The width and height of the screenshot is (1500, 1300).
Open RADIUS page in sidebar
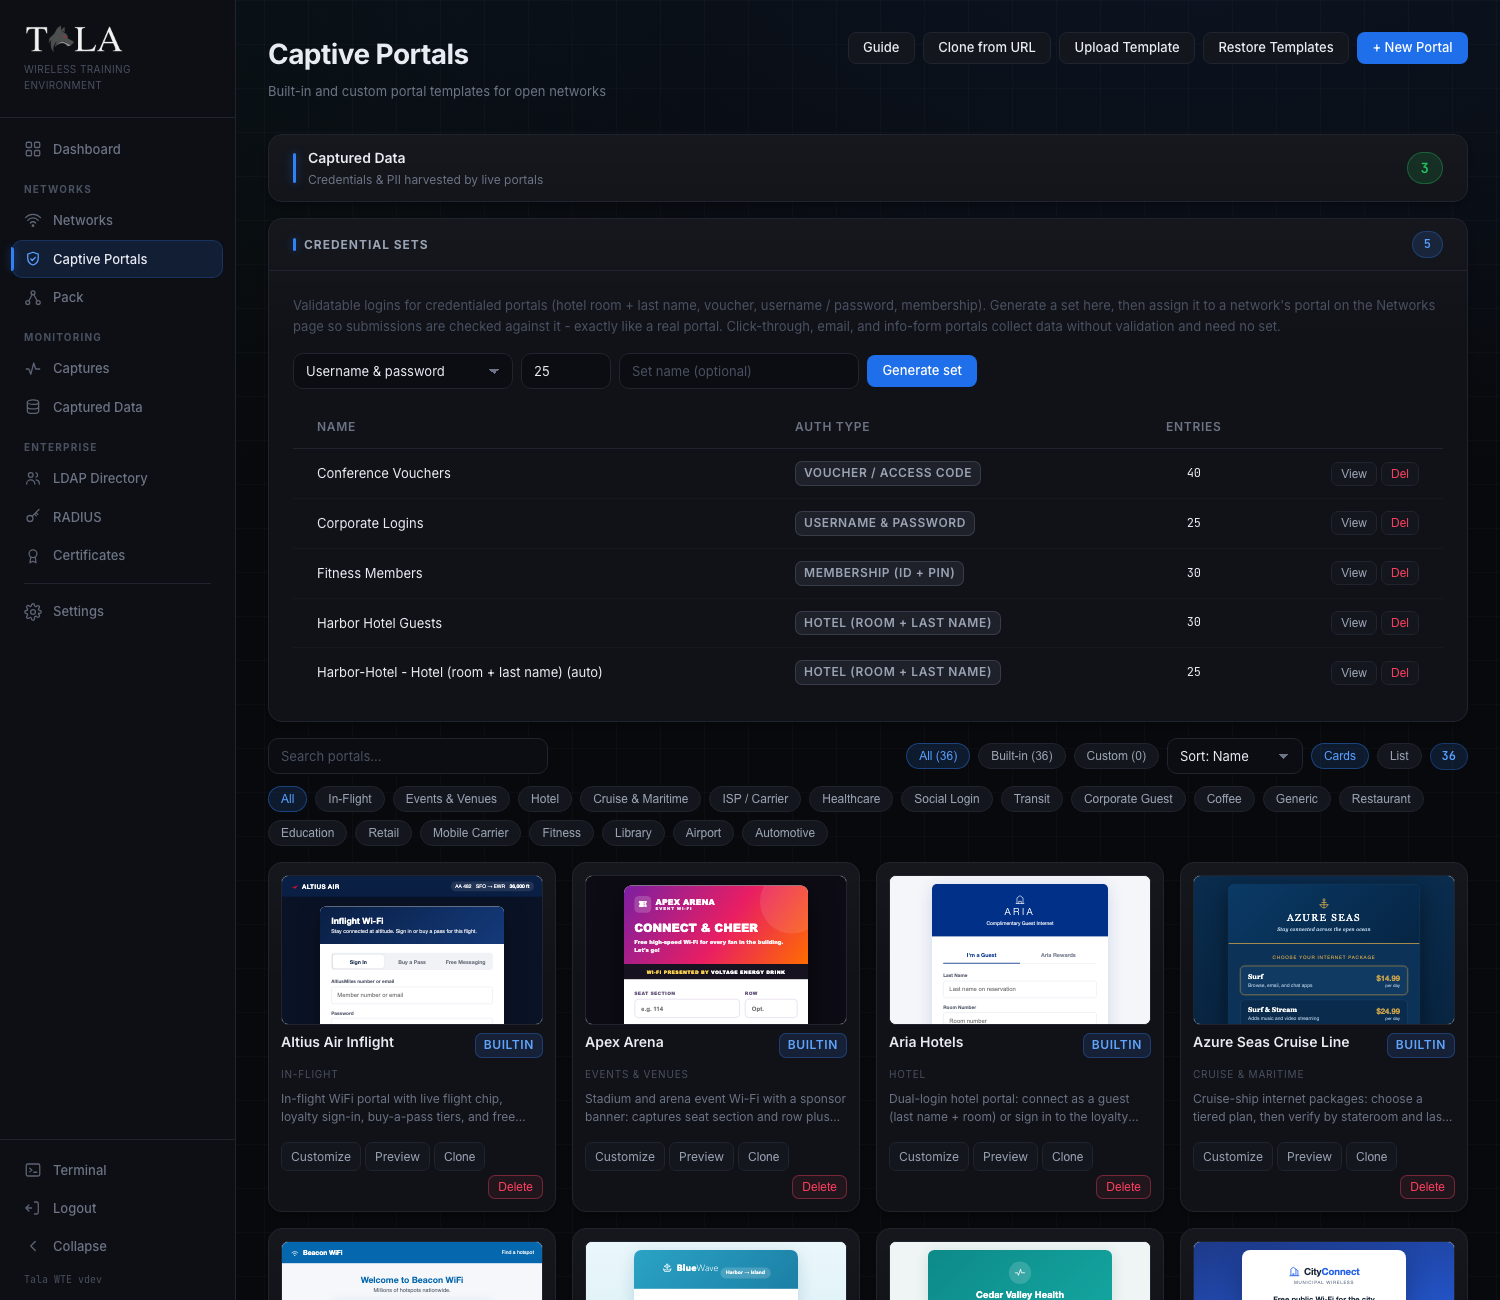click(x=117, y=517)
